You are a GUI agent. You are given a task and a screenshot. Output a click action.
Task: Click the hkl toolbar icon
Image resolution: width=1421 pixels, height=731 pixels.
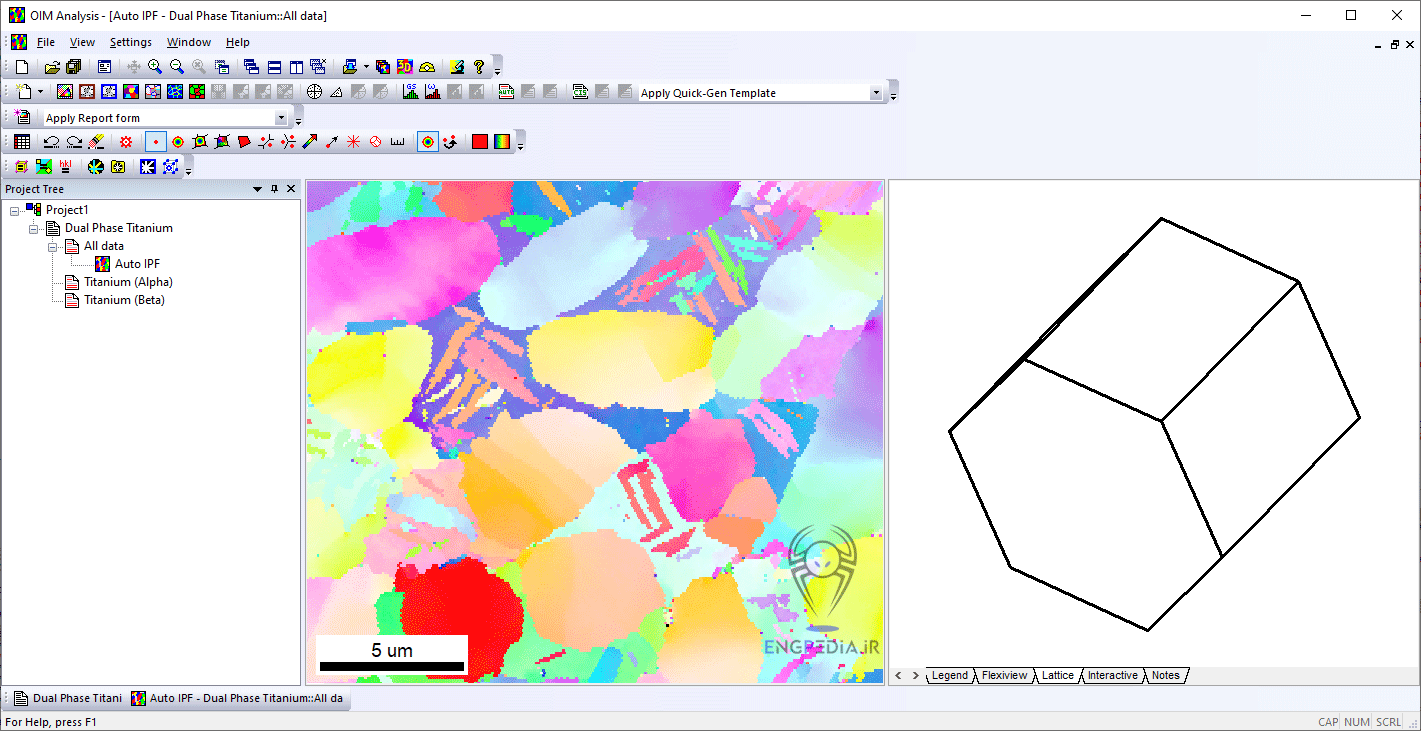pos(66,167)
